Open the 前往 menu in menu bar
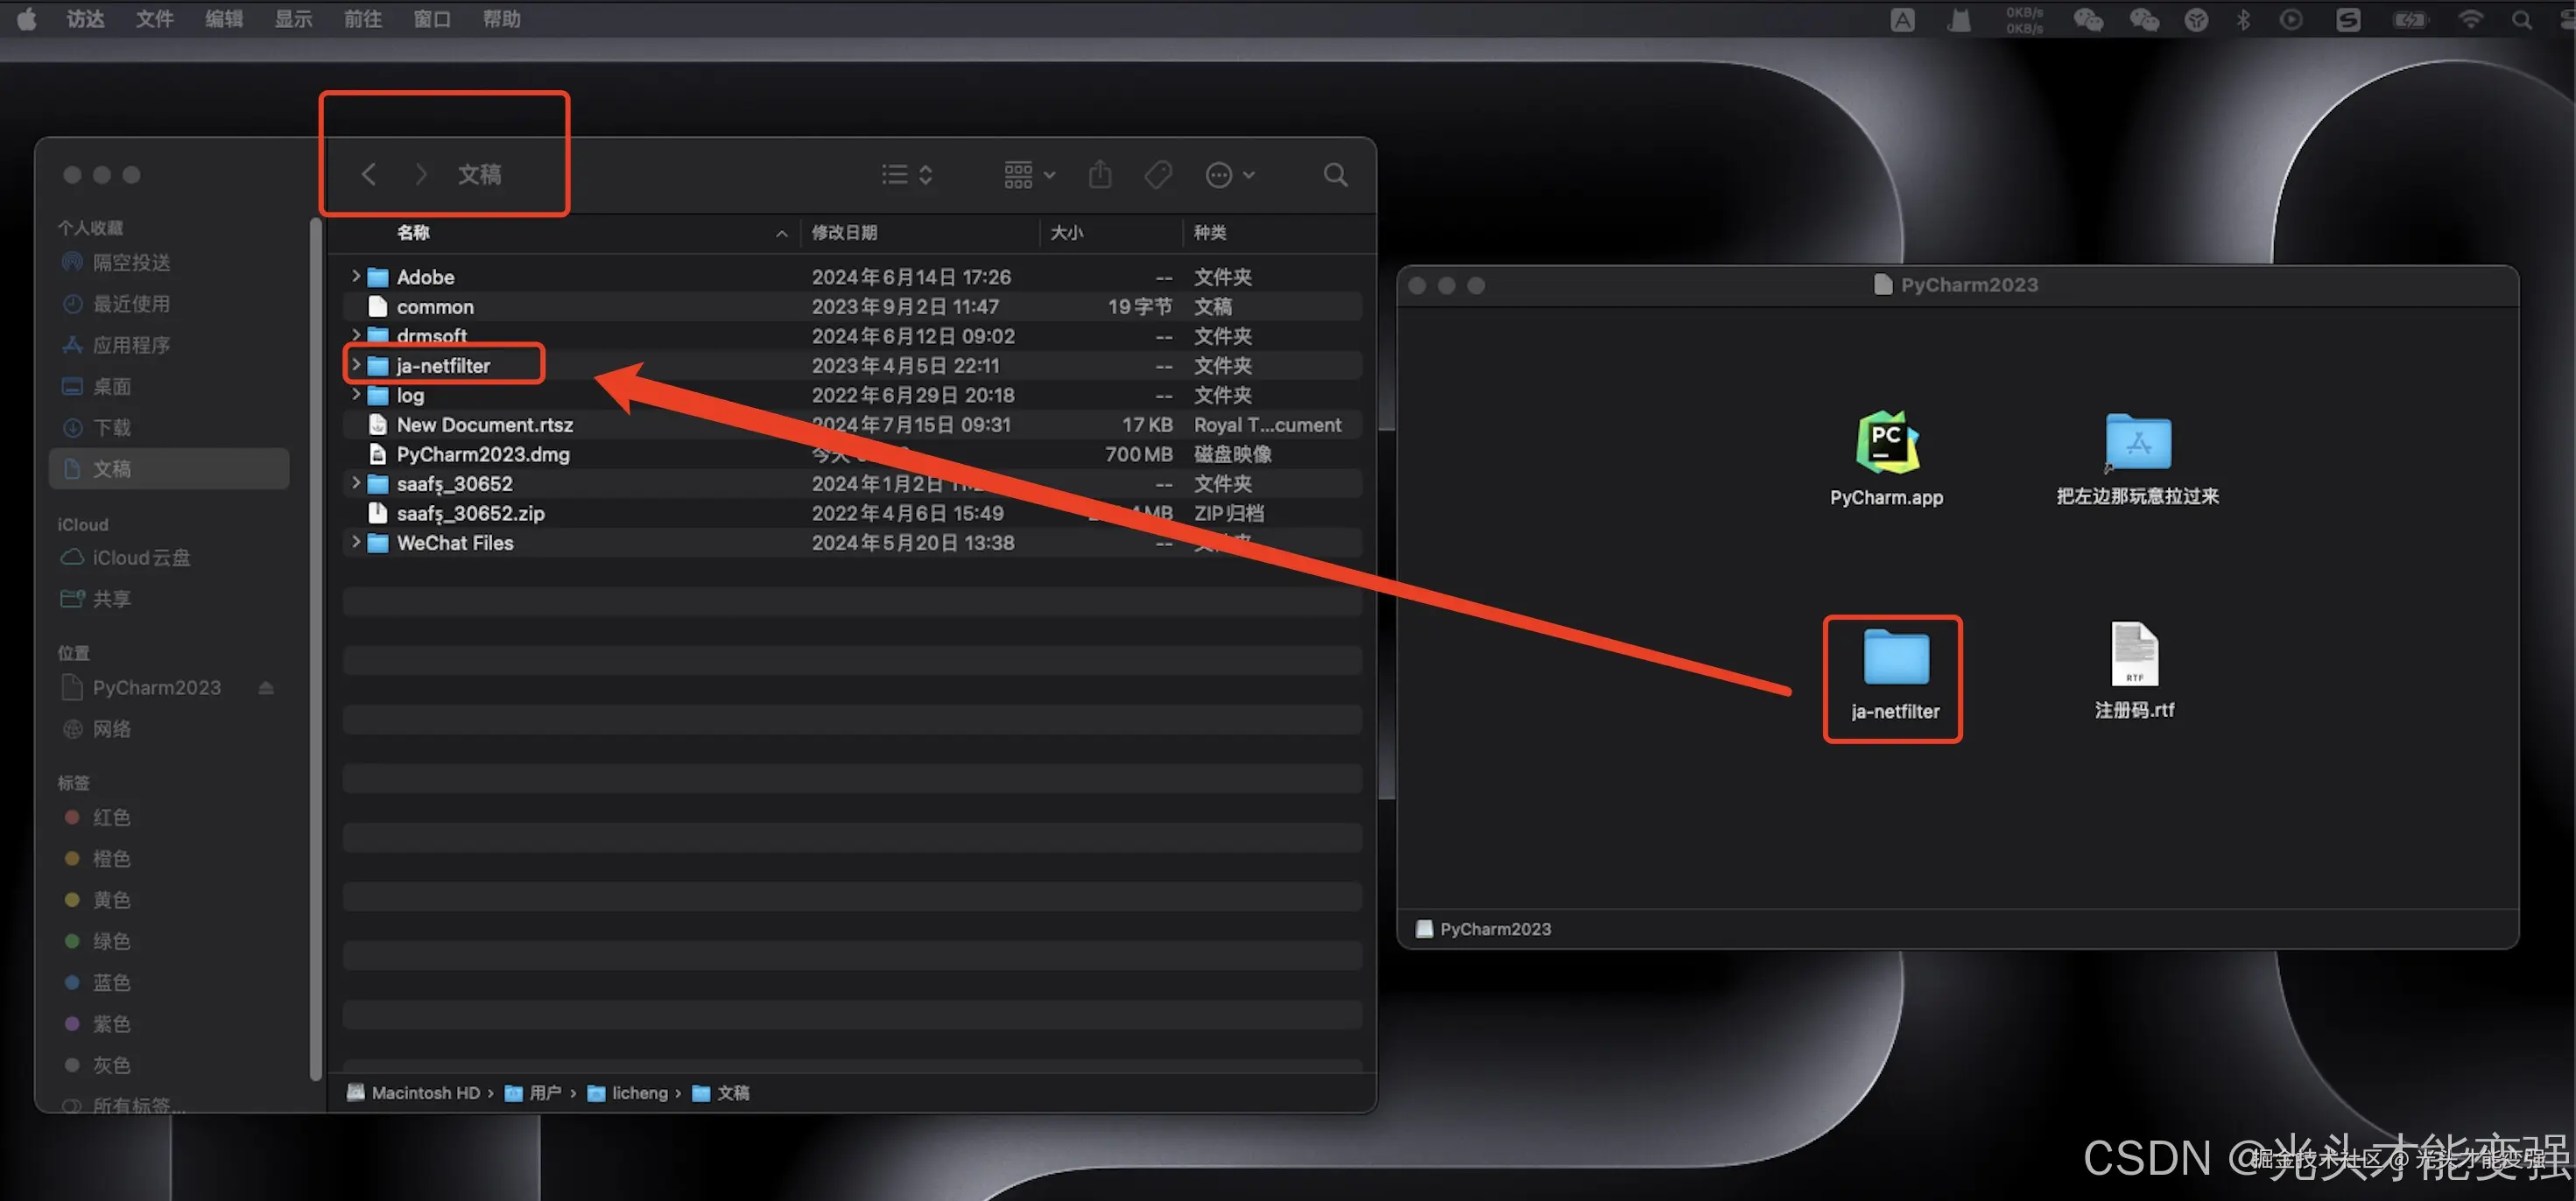 pos(362,19)
